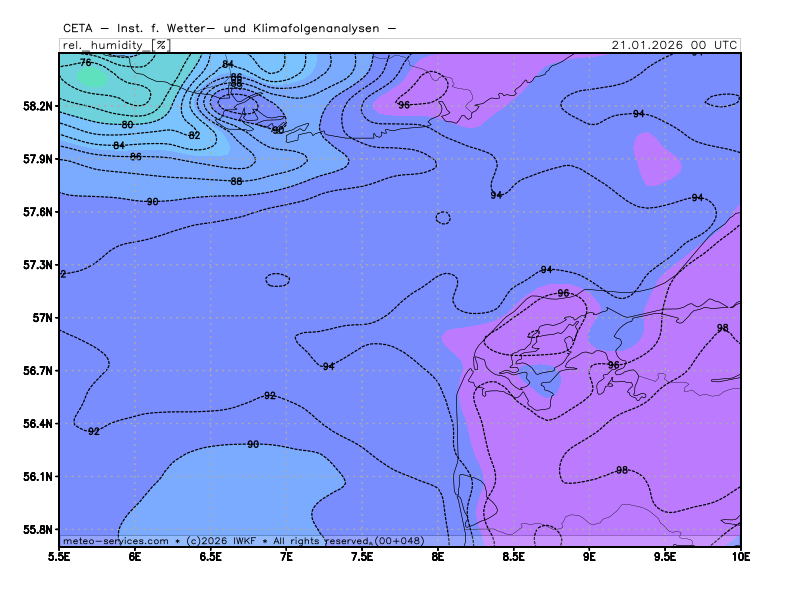Screen dimensions: 800x600
Task: Select the 6.5E longitude label
Action: (211, 555)
